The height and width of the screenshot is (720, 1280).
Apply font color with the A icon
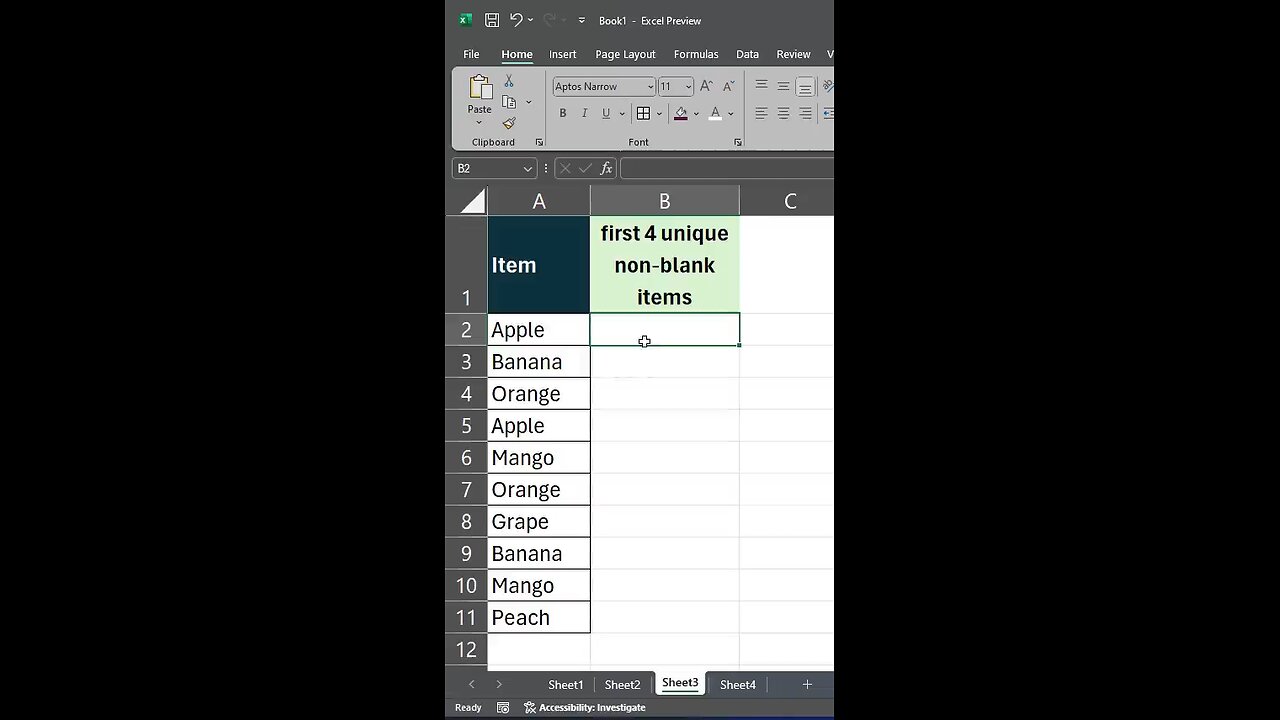click(715, 113)
